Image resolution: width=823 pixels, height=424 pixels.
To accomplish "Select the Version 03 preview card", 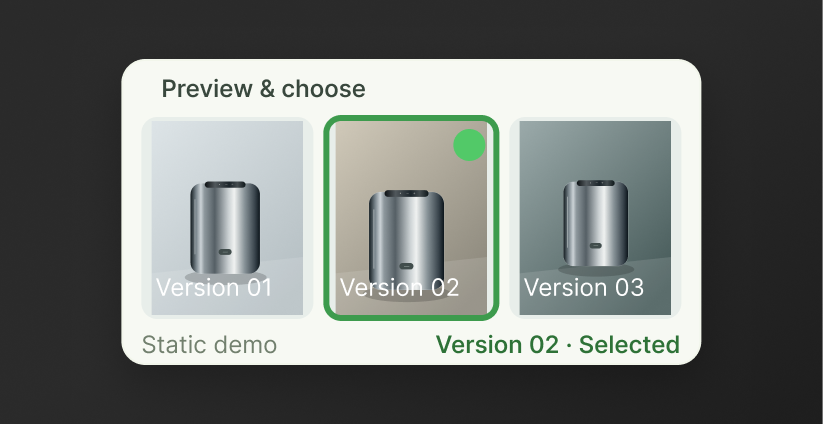I will (595, 218).
